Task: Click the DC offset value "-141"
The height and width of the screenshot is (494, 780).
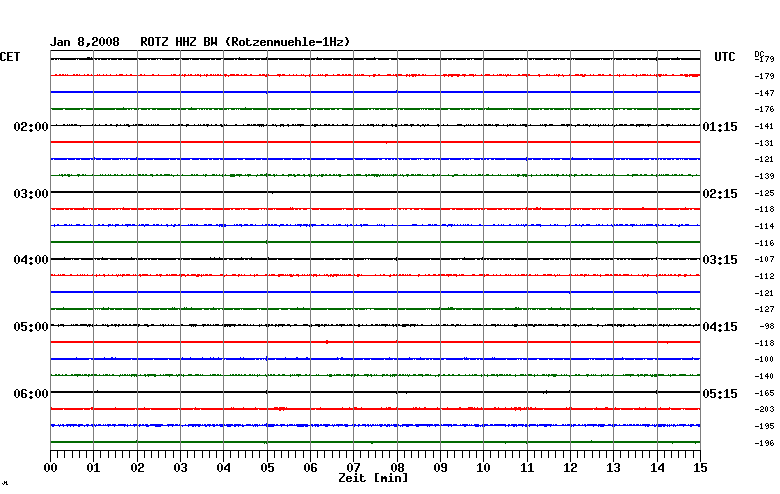Action: [x=765, y=126]
